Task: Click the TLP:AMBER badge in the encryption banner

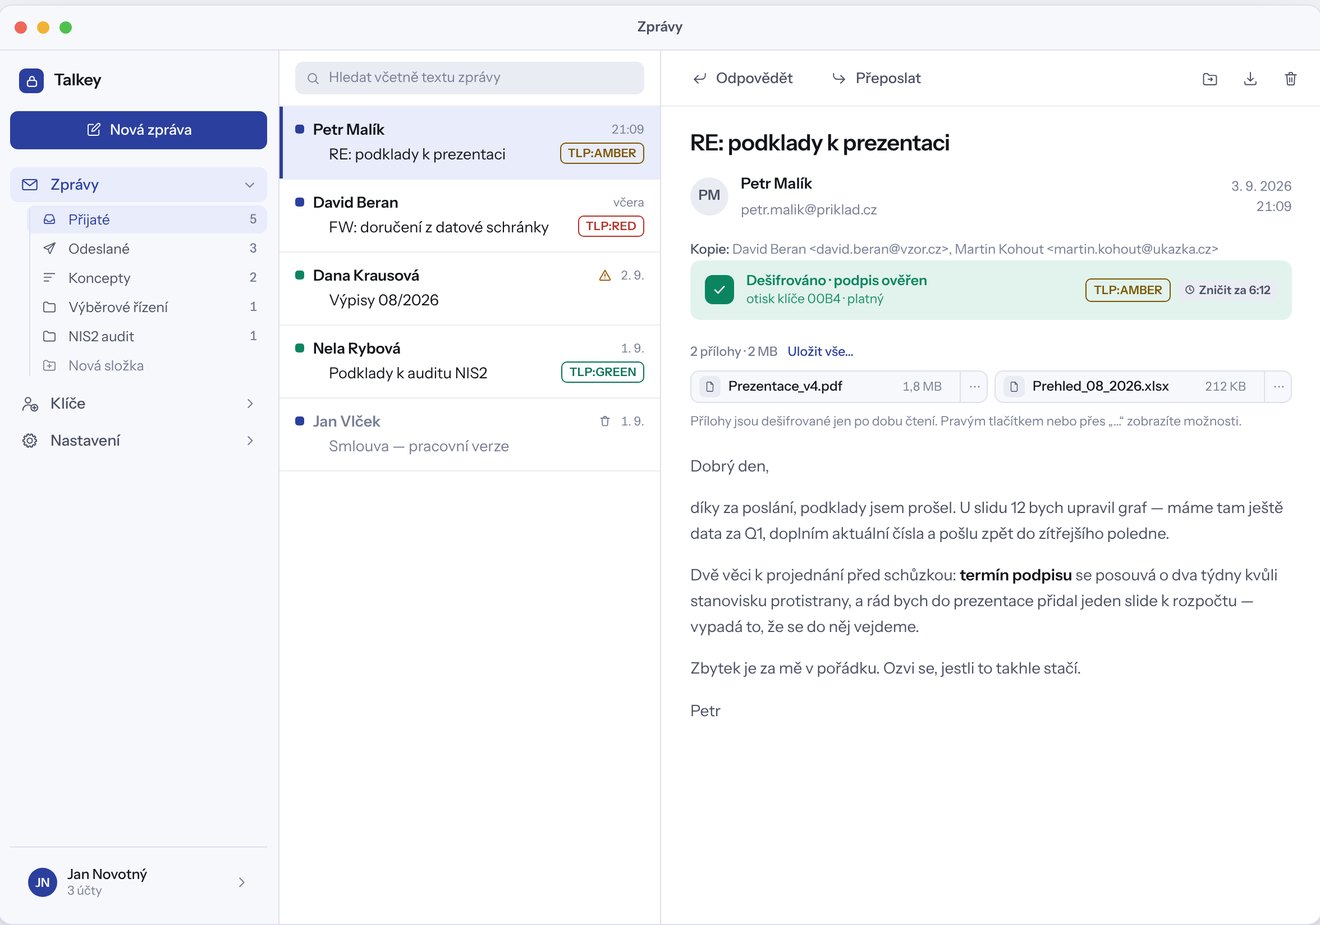Action: [1128, 290]
